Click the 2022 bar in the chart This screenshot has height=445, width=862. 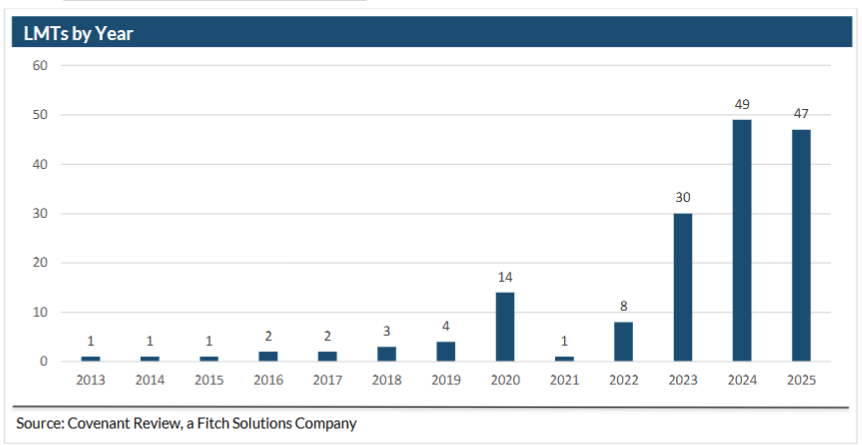coord(623,341)
